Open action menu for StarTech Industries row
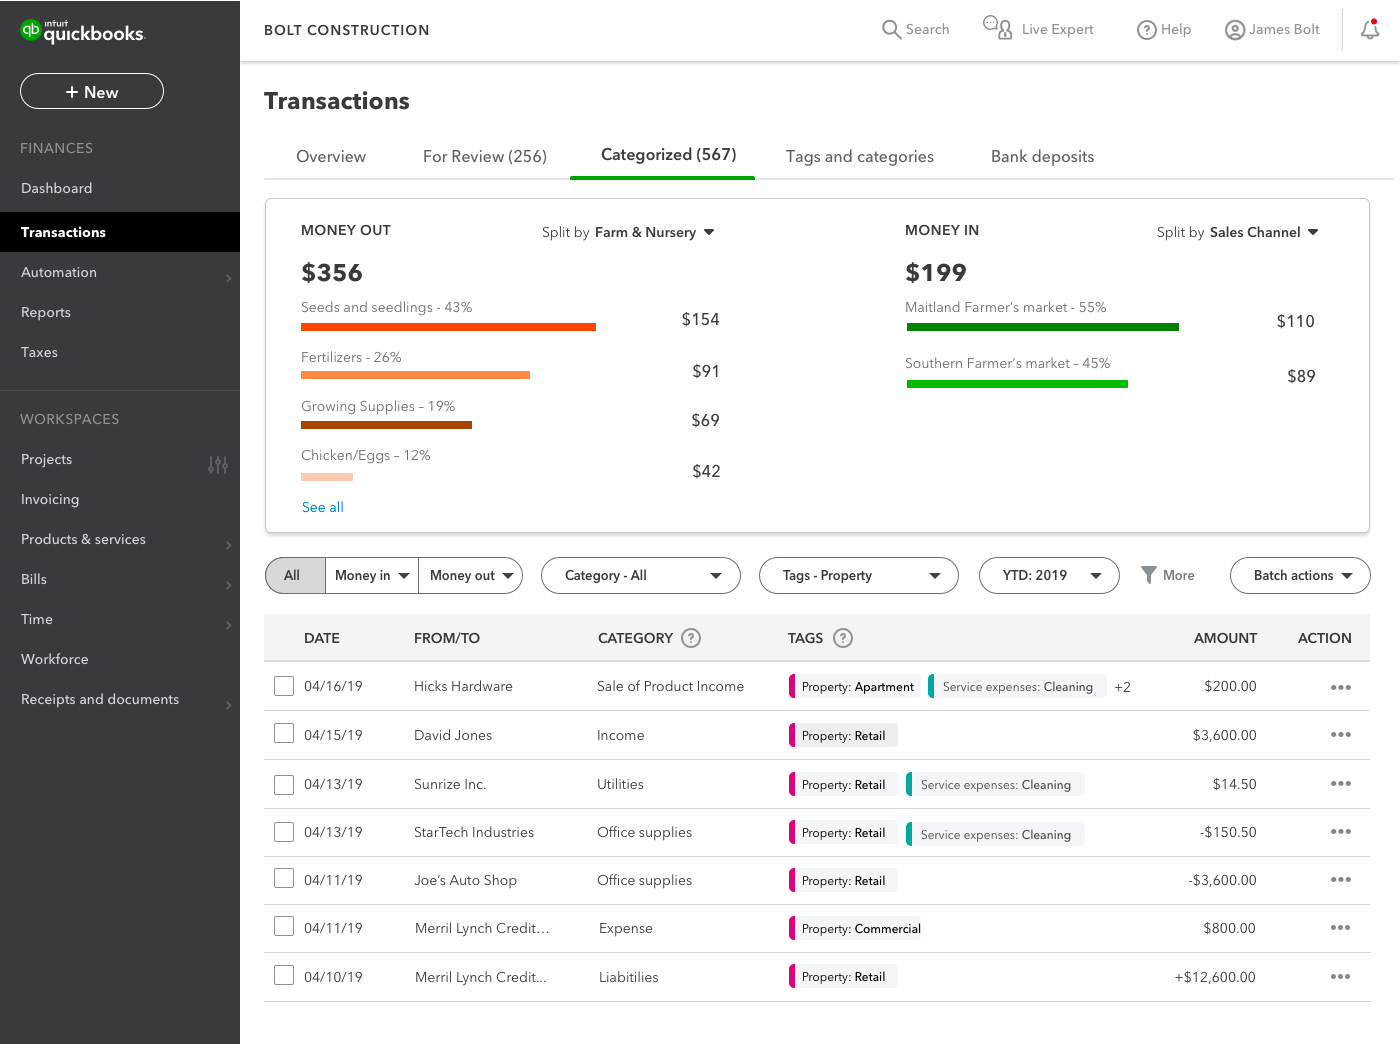The width and height of the screenshot is (1400, 1044). (x=1341, y=832)
